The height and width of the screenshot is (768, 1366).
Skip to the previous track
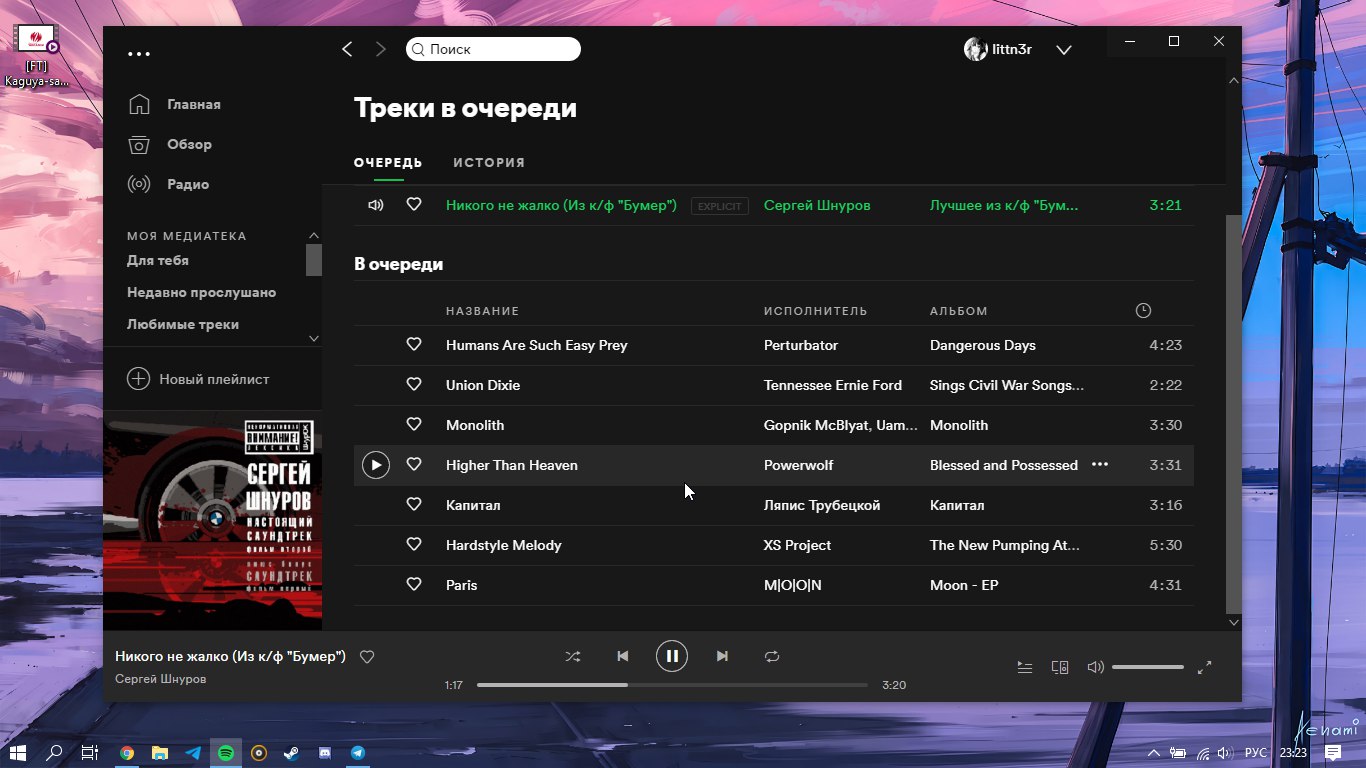(x=623, y=657)
